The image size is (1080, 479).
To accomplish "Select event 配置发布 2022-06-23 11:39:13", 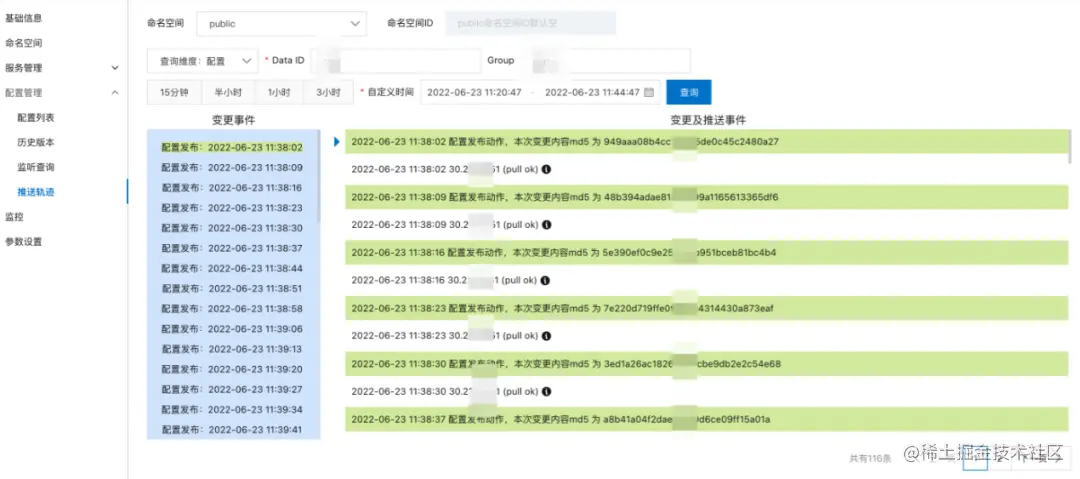I will (232, 349).
